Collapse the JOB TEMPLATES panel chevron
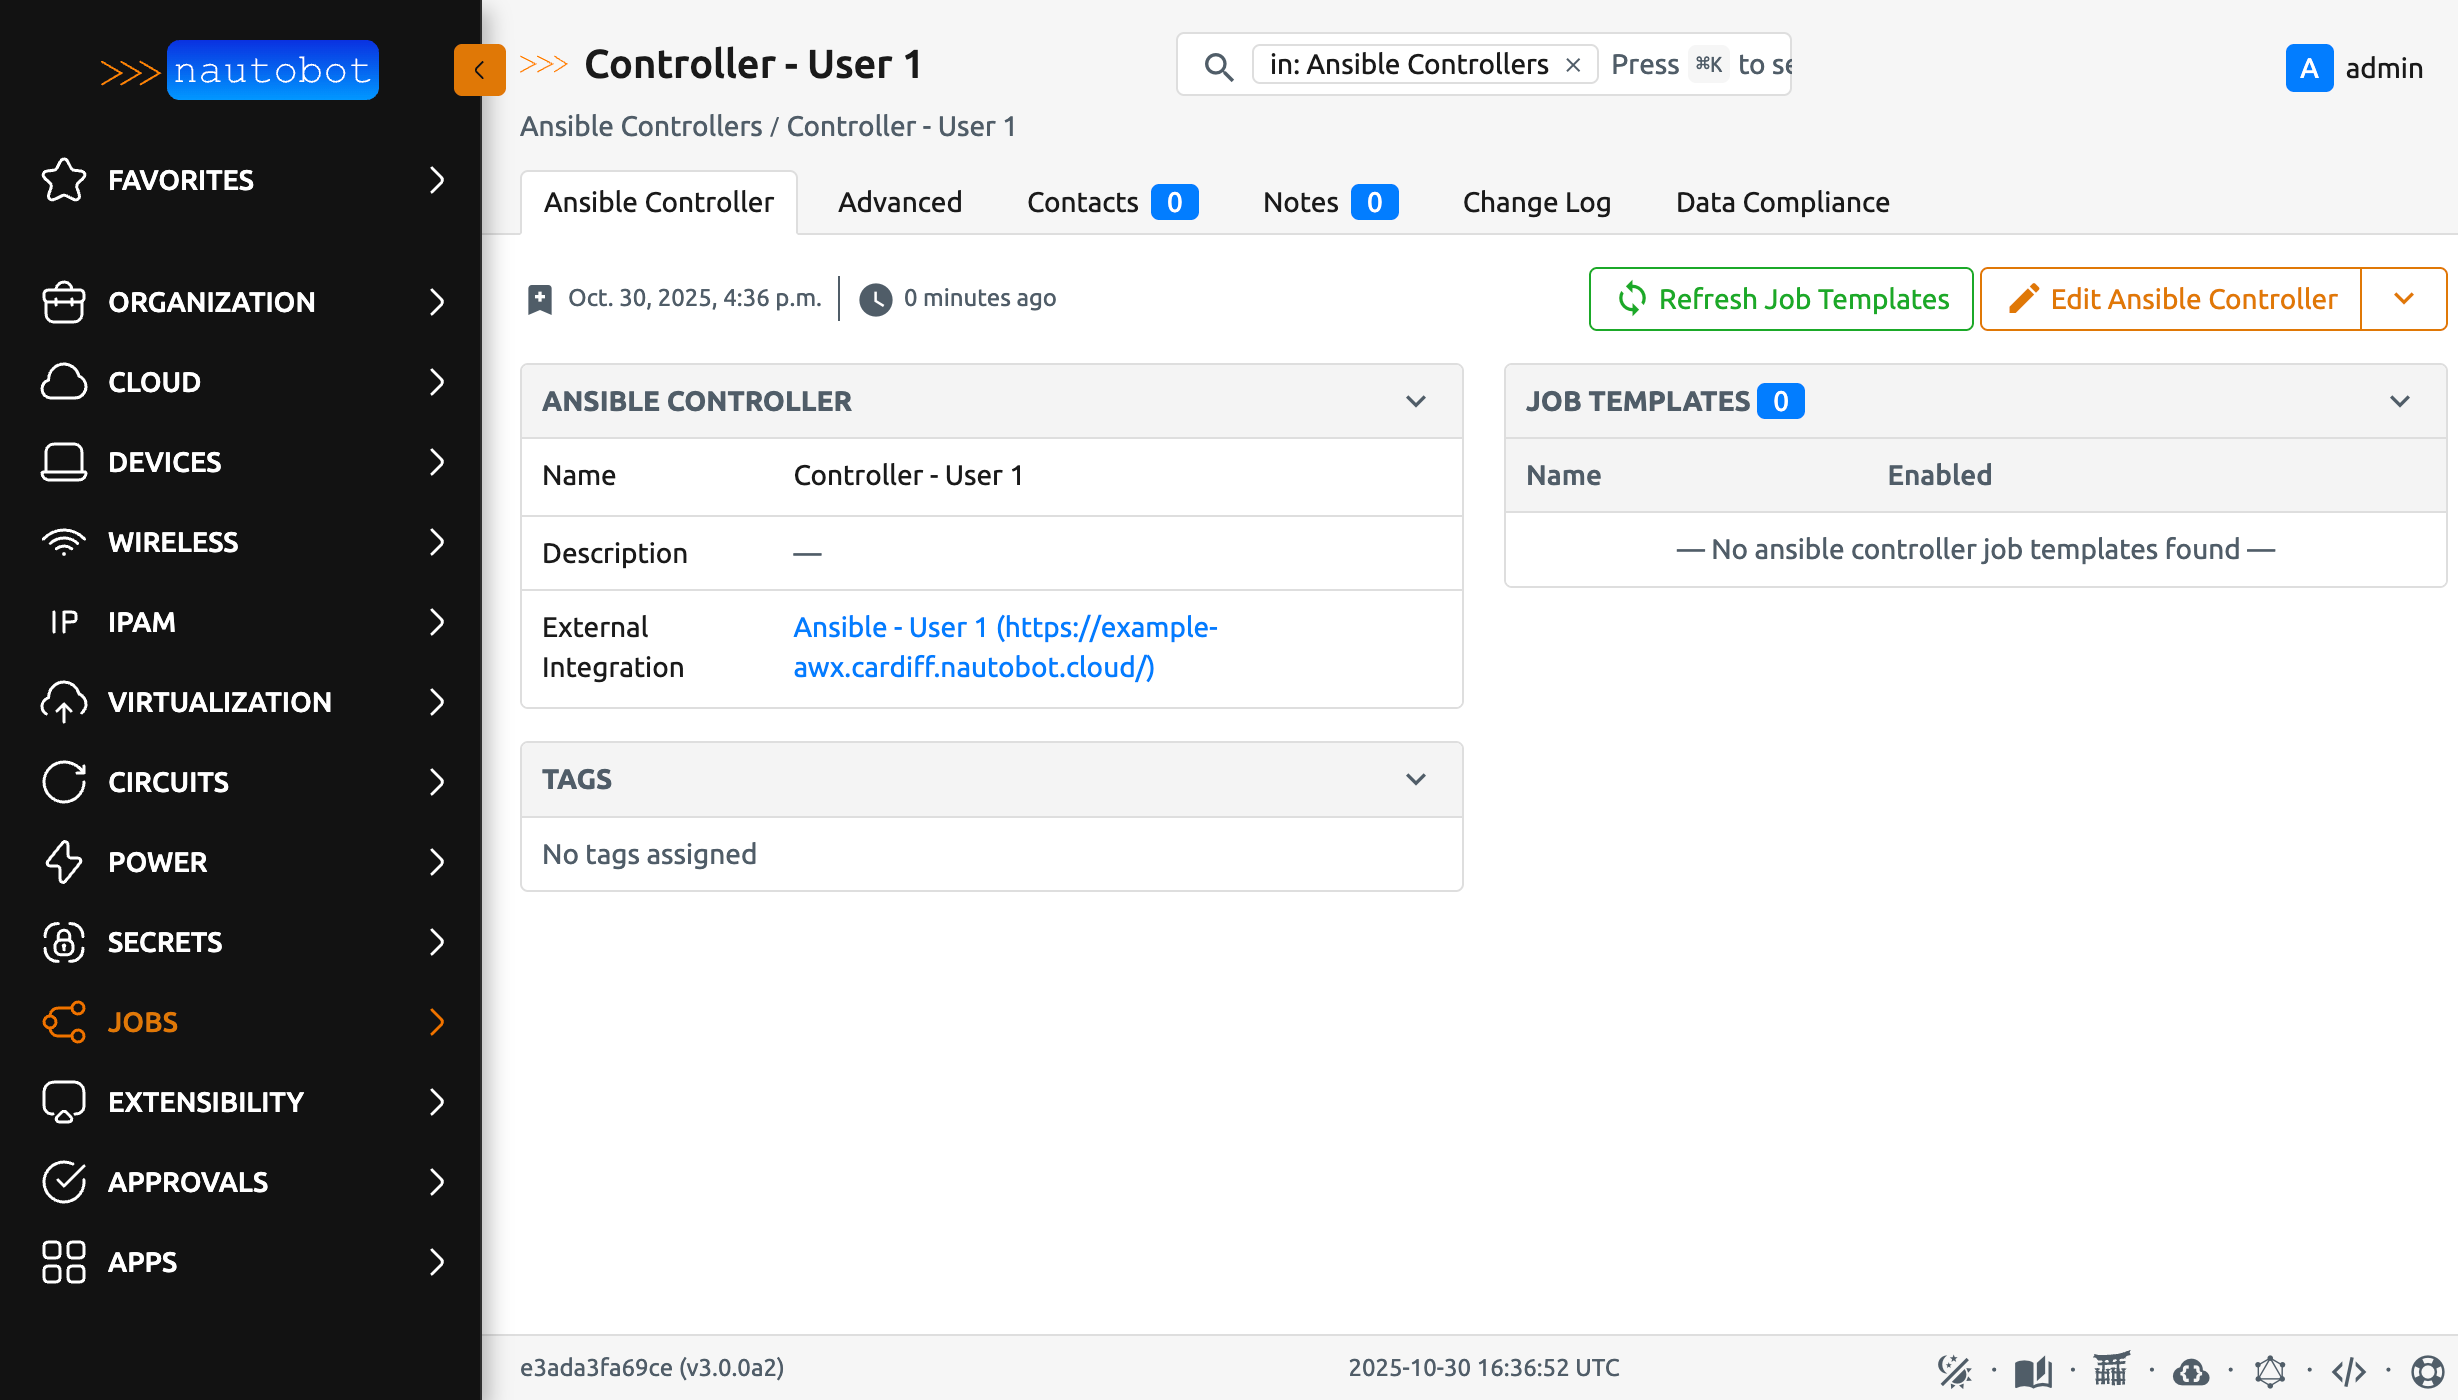This screenshot has height=1400, width=2458. (x=2401, y=401)
